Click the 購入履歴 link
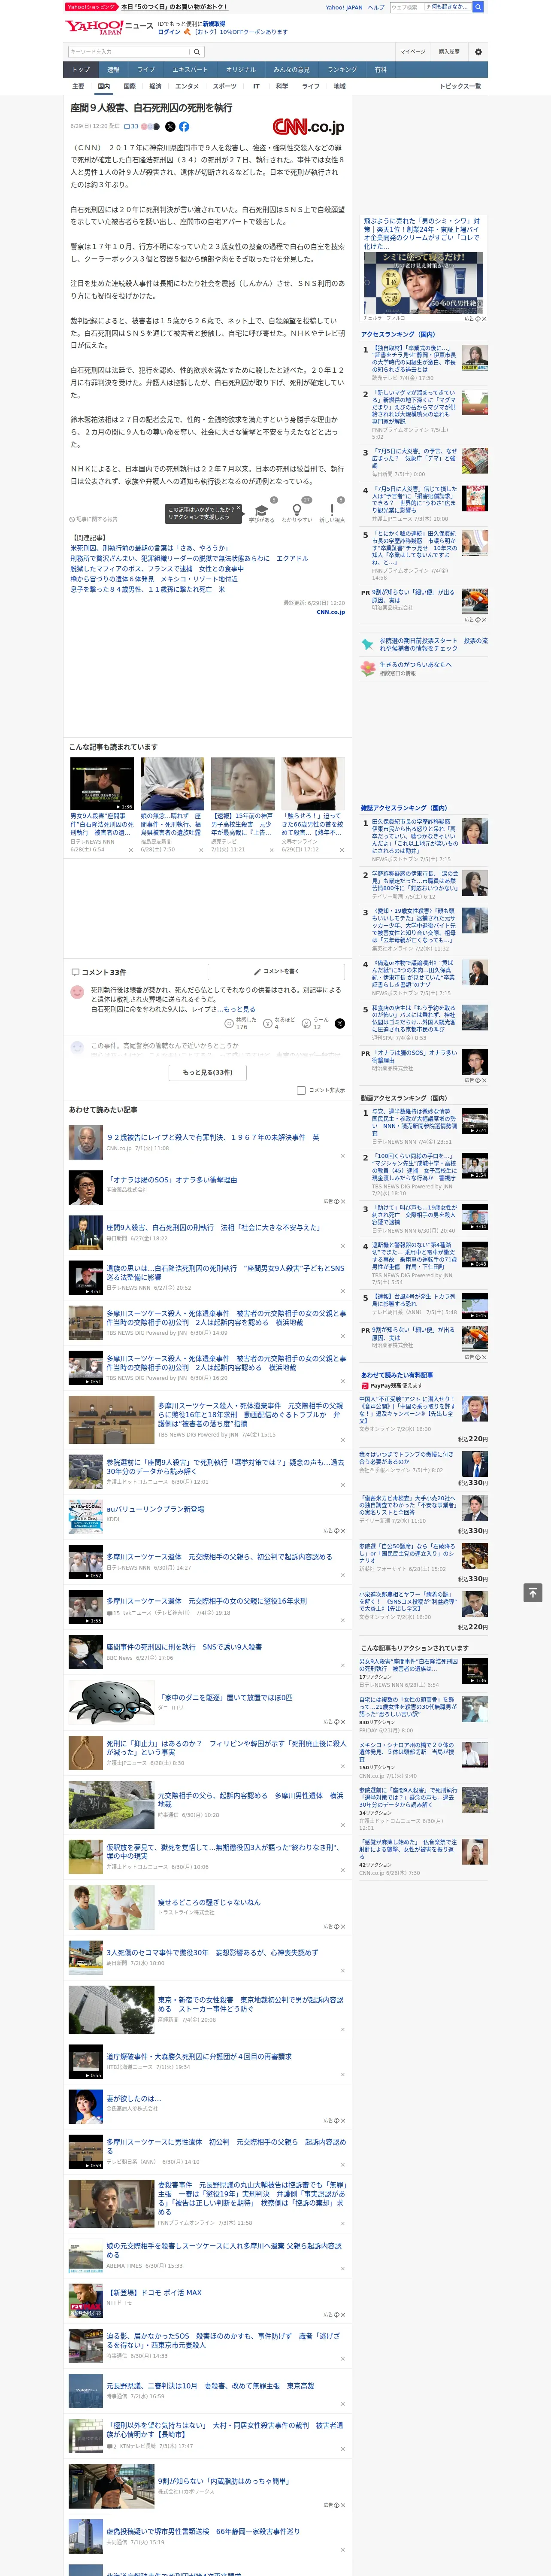551x2576 pixels. [449, 52]
